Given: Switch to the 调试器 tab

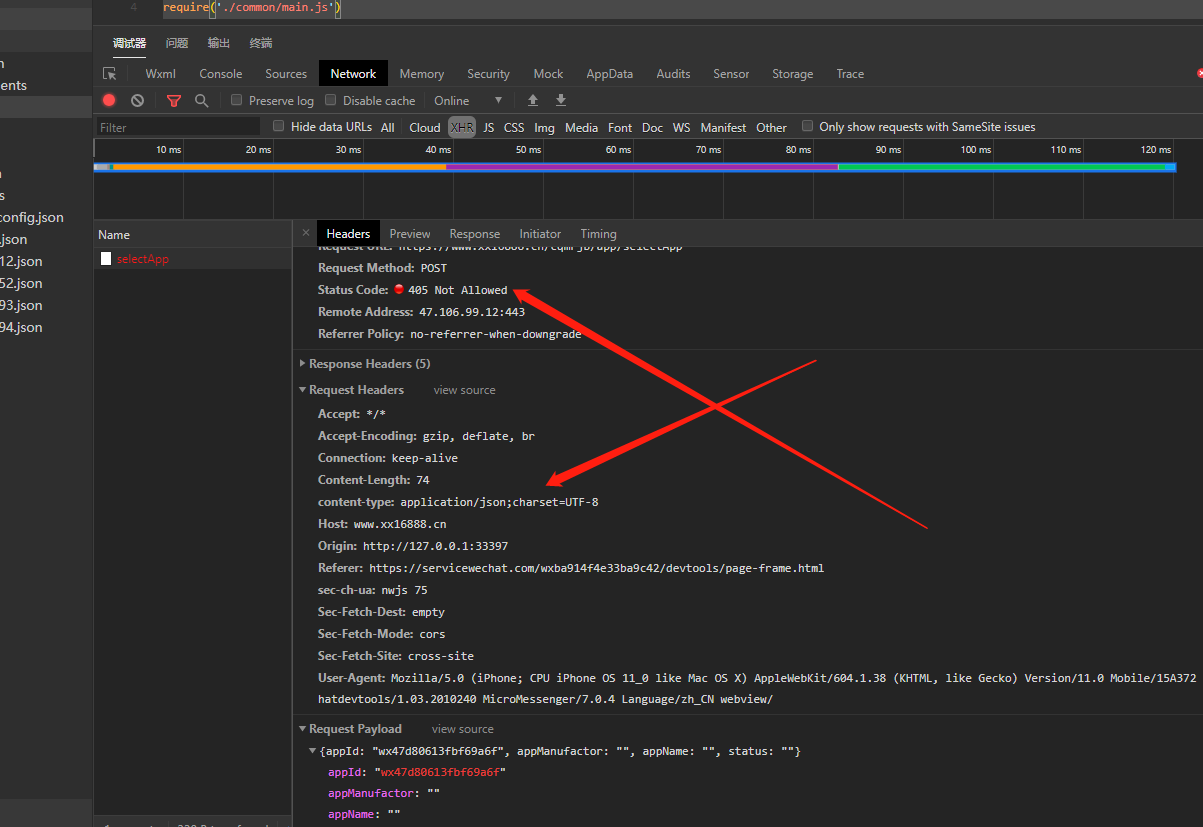Looking at the screenshot, I should (129, 43).
